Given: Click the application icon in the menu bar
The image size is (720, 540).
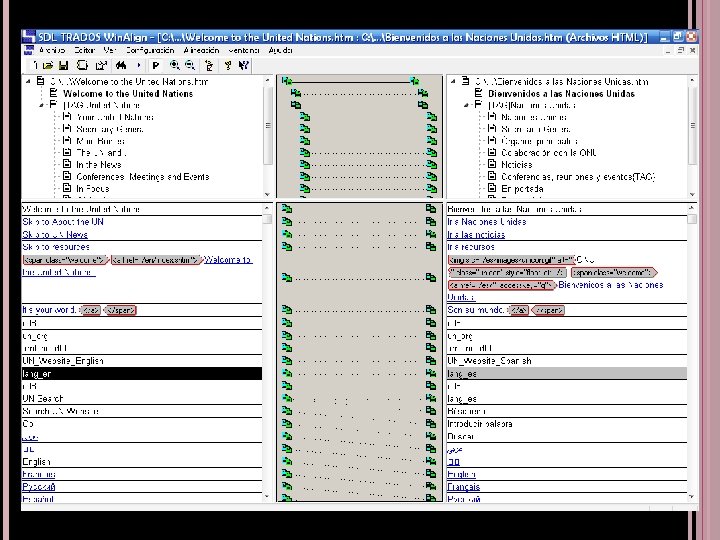Looking at the screenshot, I should (29, 50).
